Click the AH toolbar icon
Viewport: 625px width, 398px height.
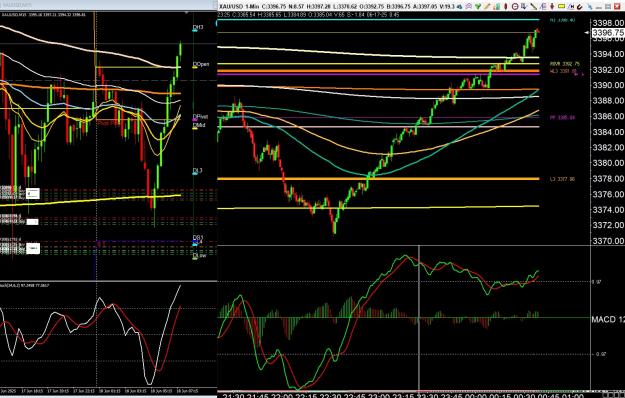[571, 6]
